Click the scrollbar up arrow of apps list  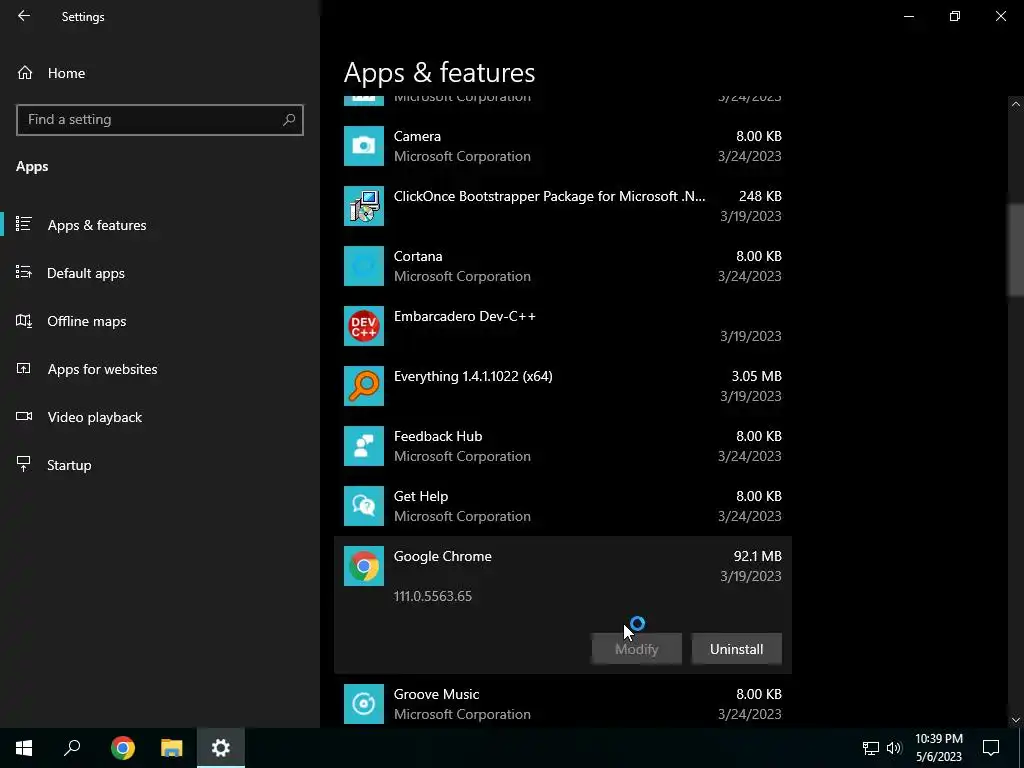(x=1016, y=104)
